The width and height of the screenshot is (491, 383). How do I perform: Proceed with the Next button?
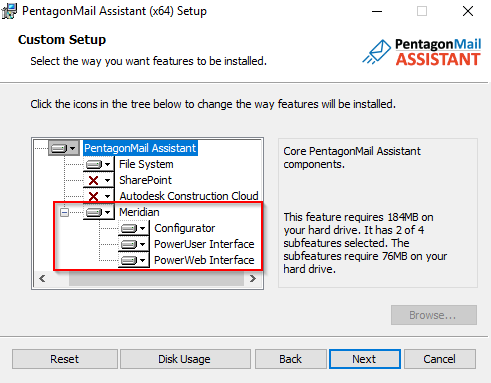coord(365,359)
